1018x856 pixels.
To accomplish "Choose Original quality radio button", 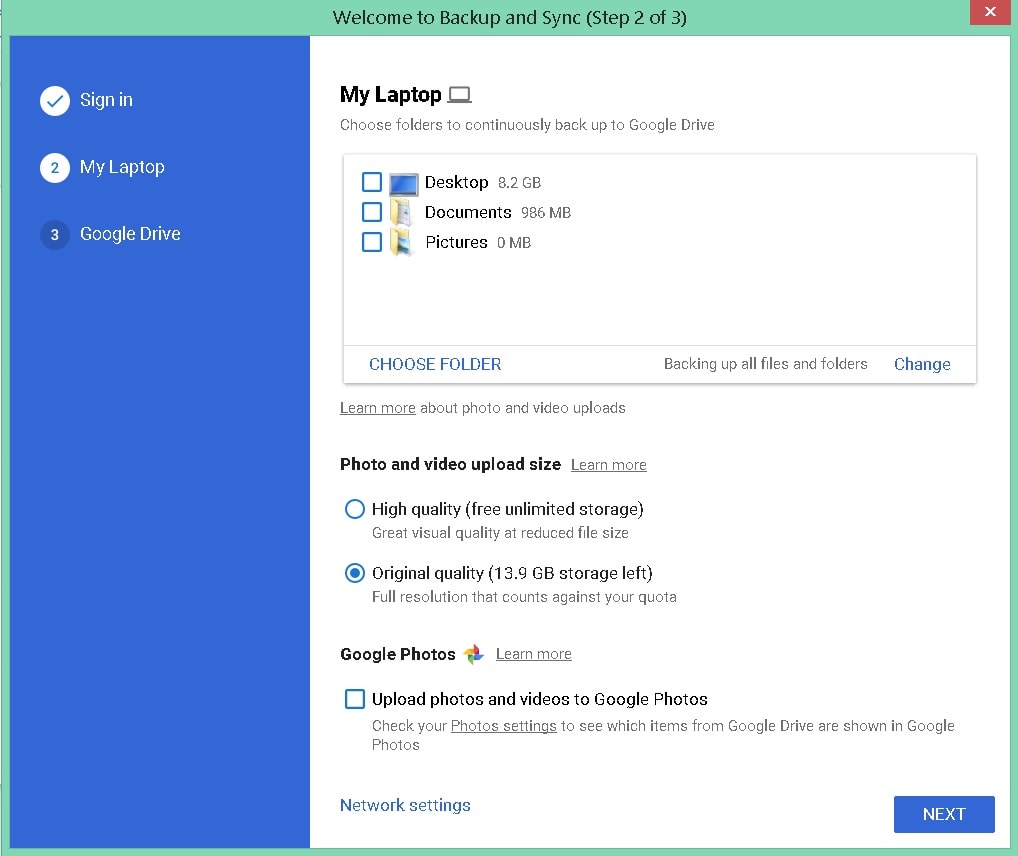I will [x=355, y=573].
